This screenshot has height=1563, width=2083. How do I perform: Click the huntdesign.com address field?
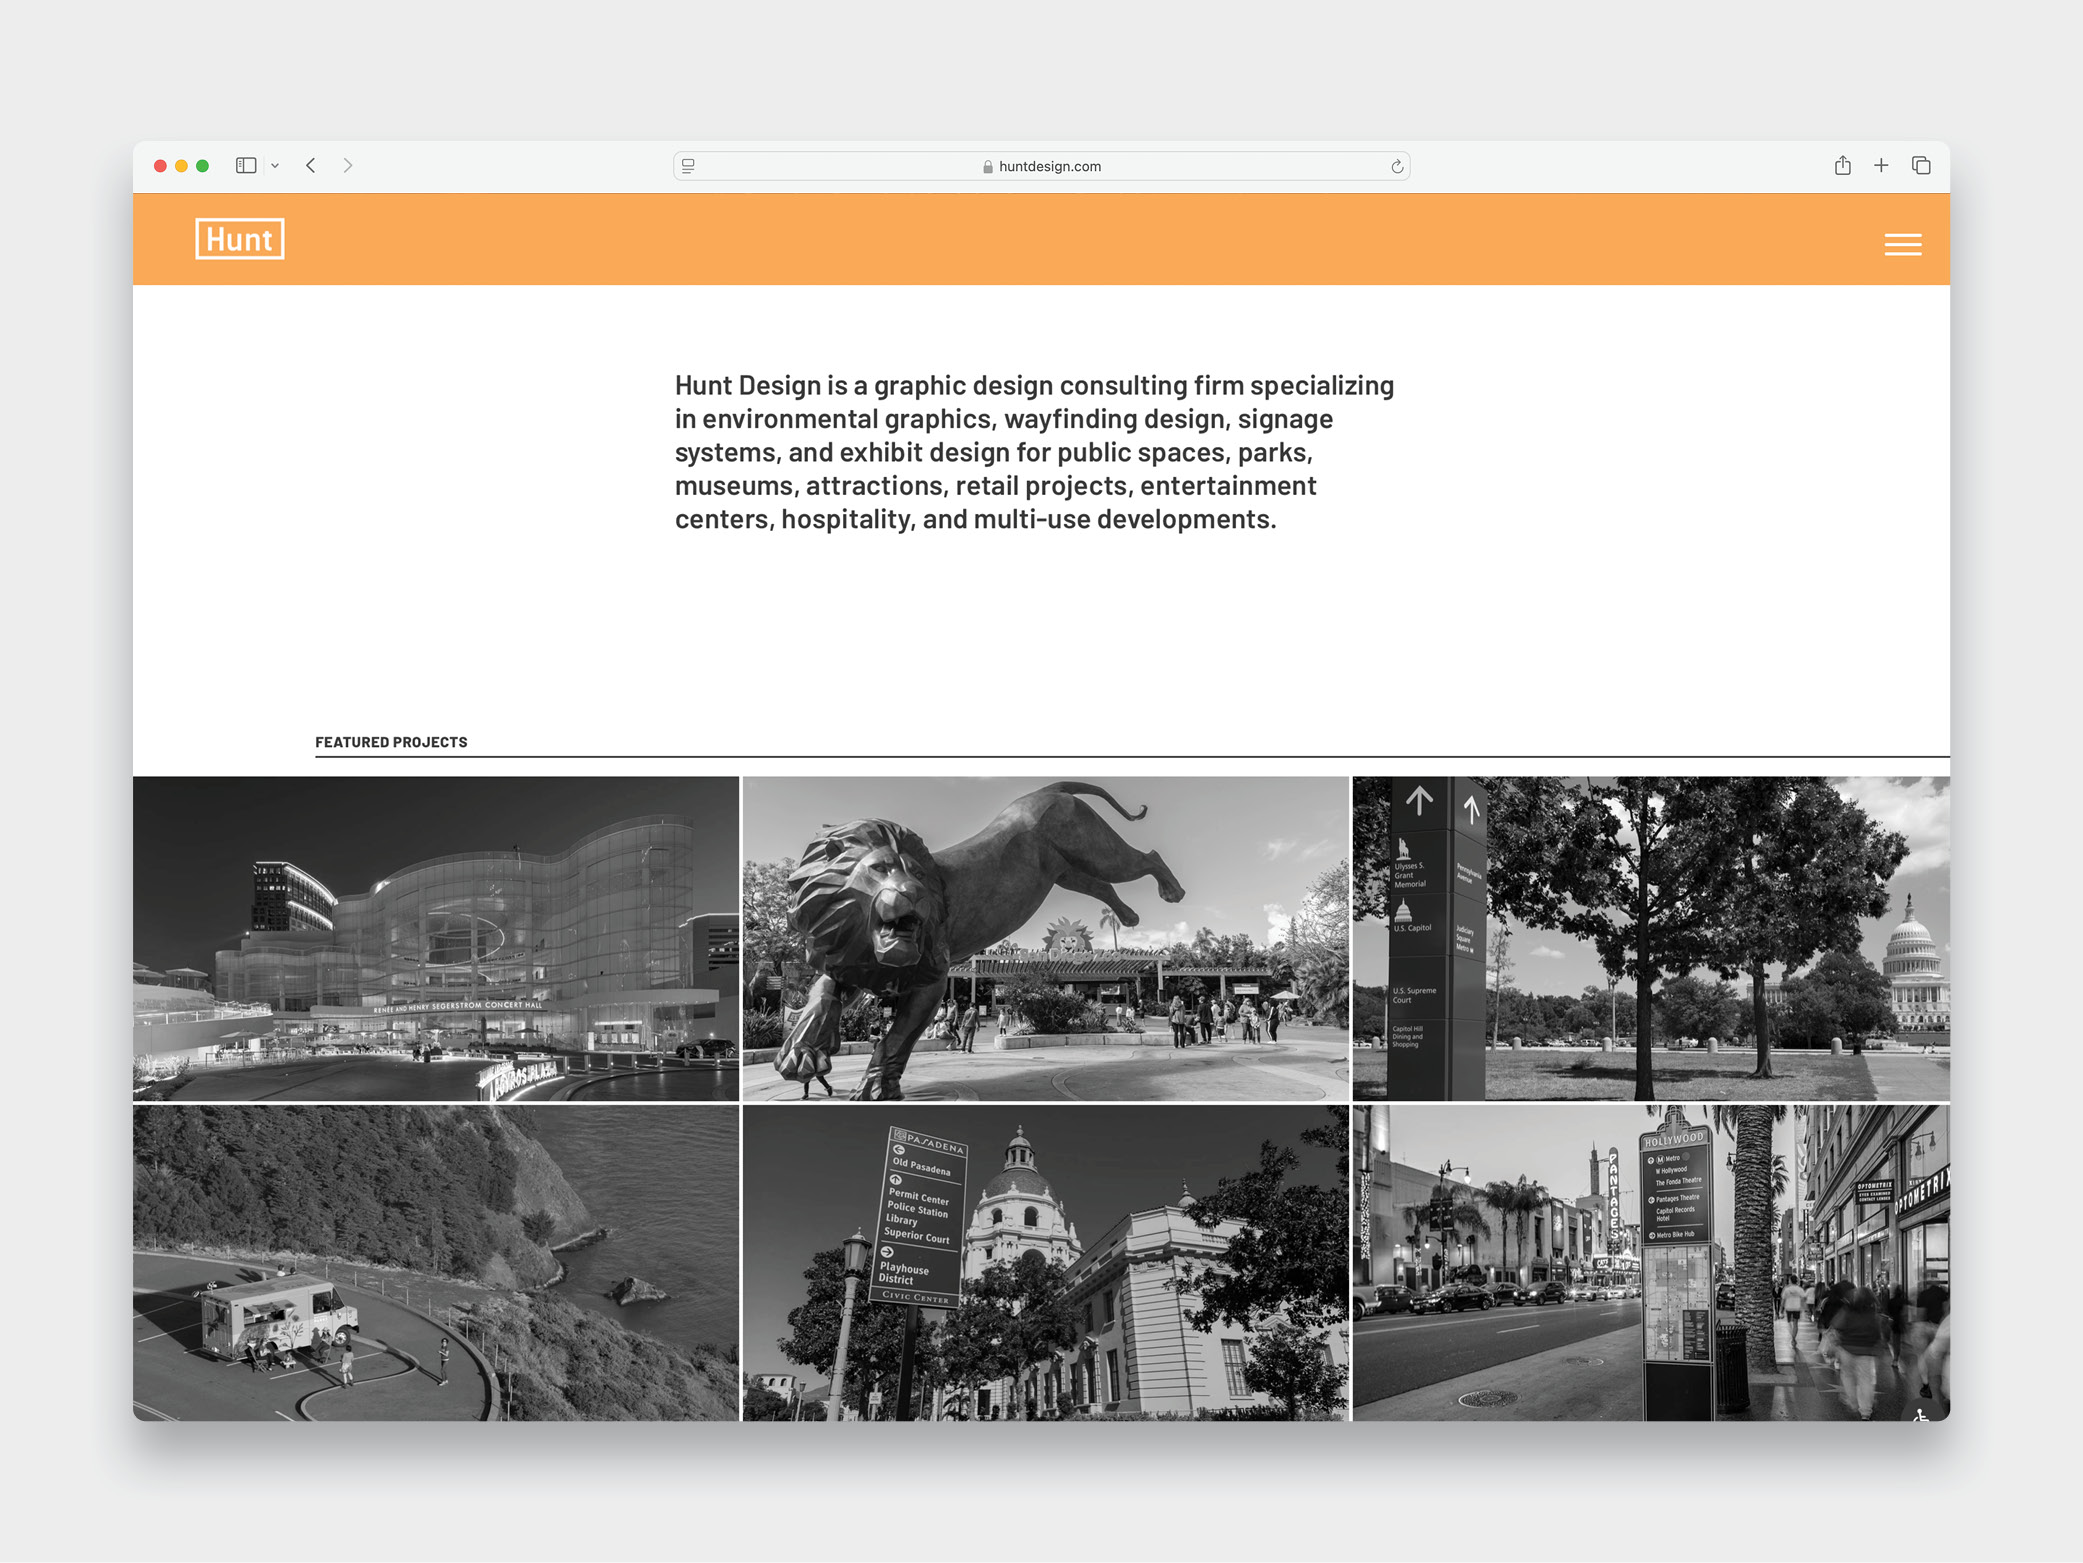pos(1041,166)
